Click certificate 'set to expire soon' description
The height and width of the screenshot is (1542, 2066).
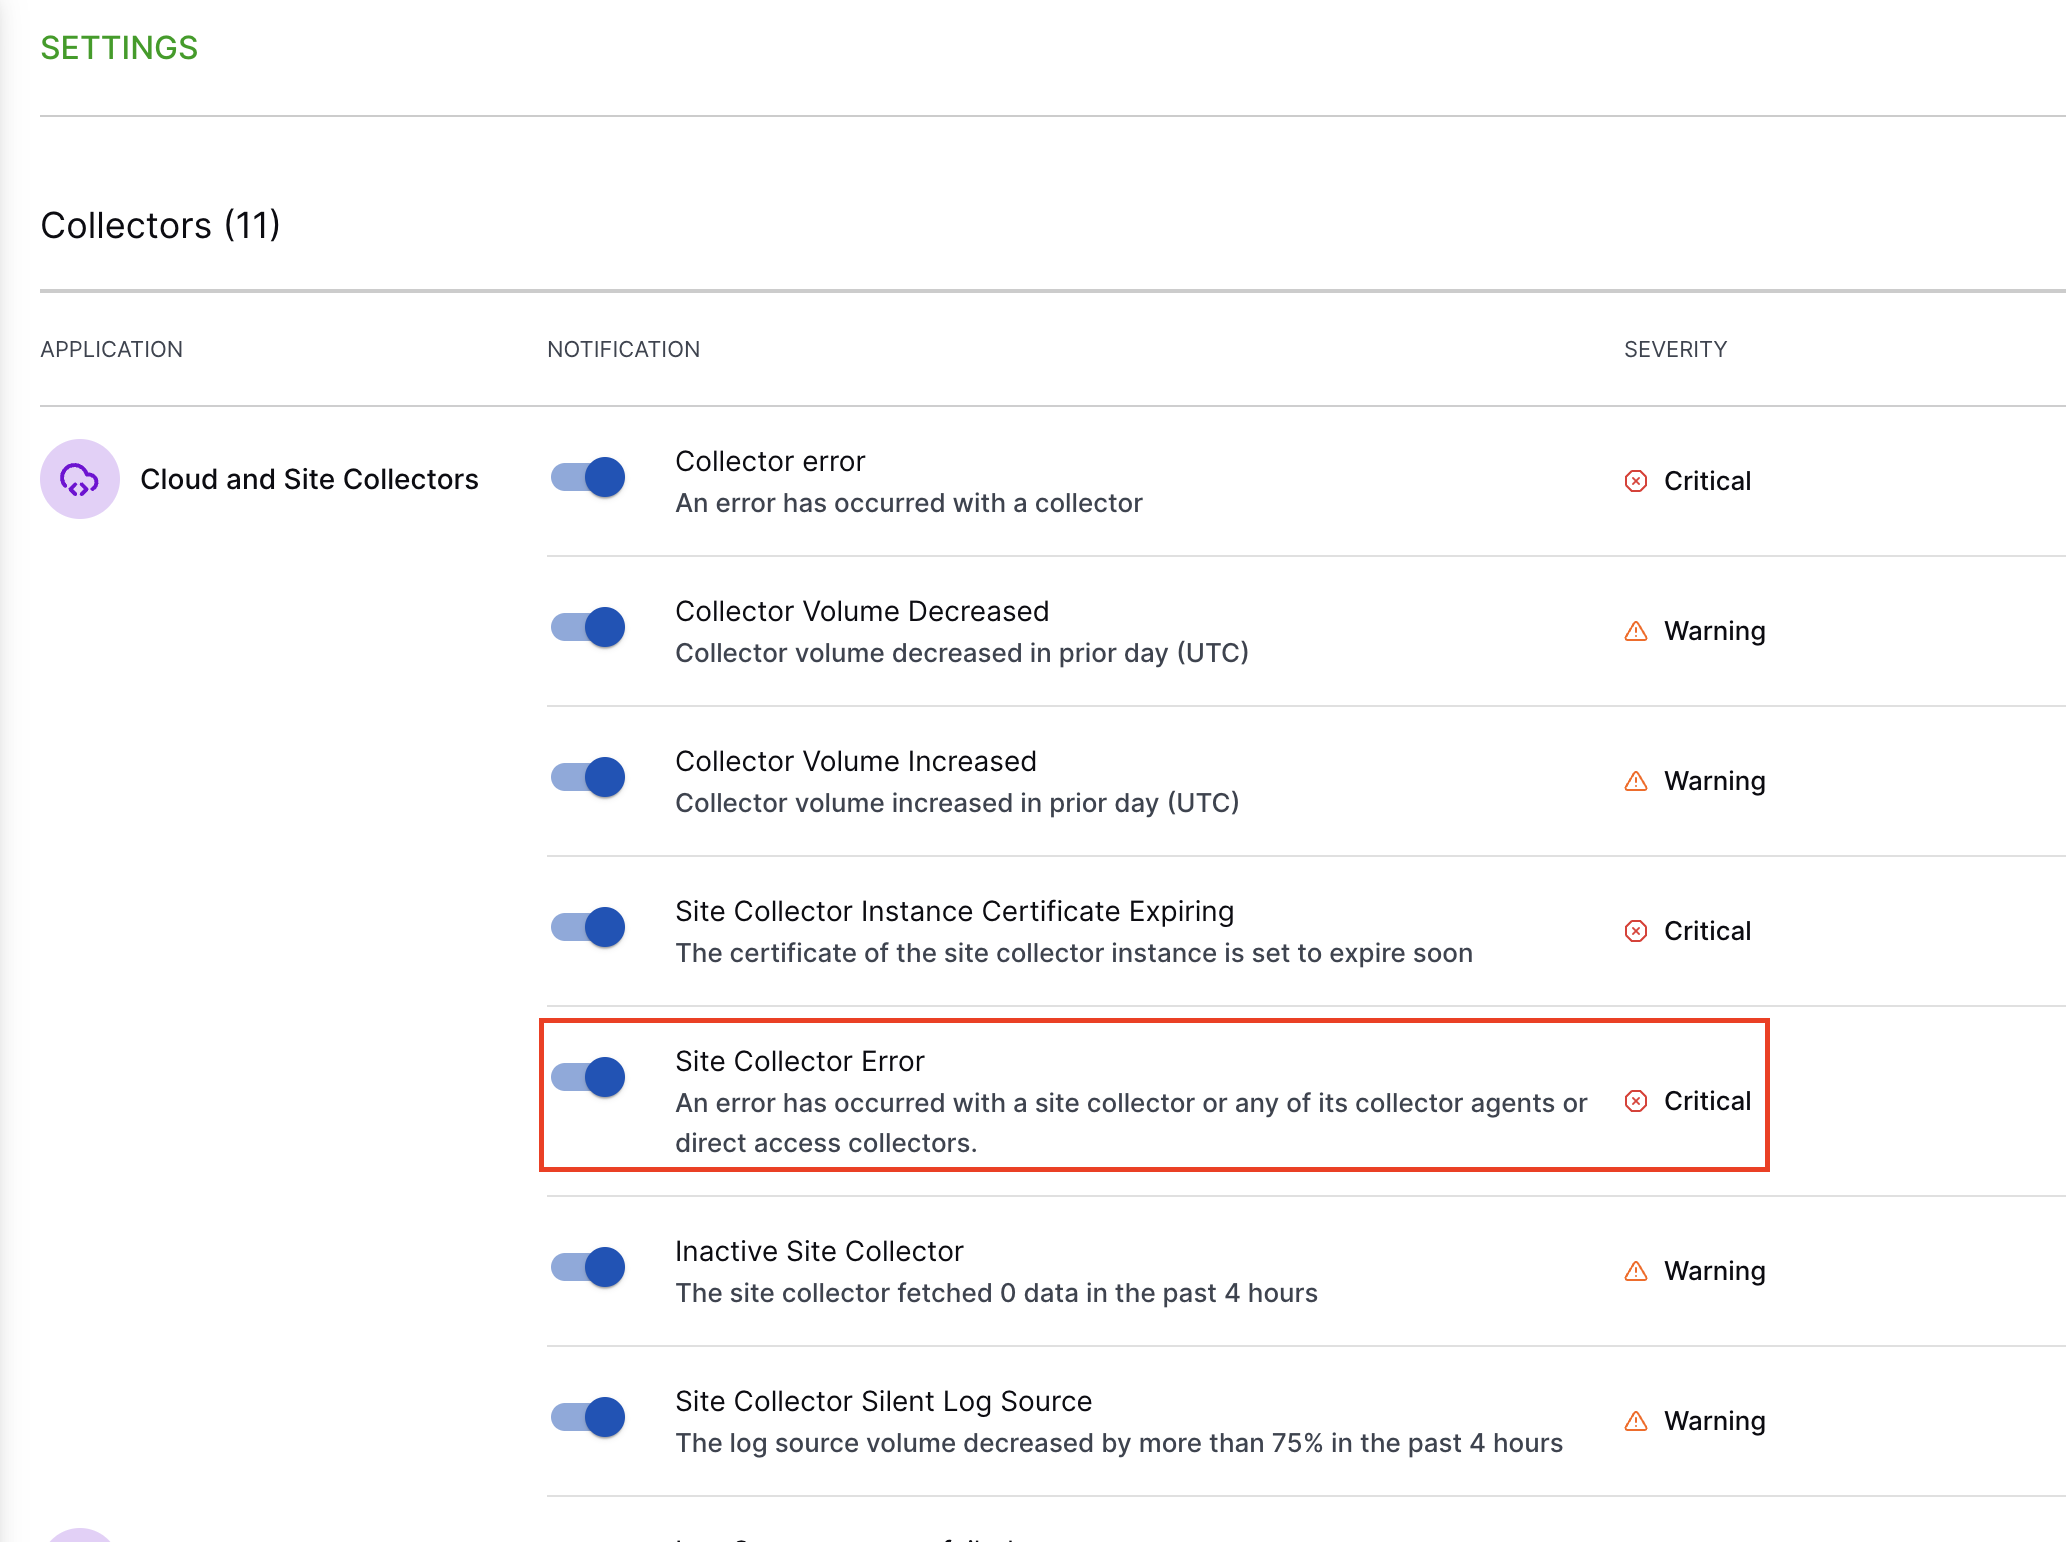point(1074,953)
